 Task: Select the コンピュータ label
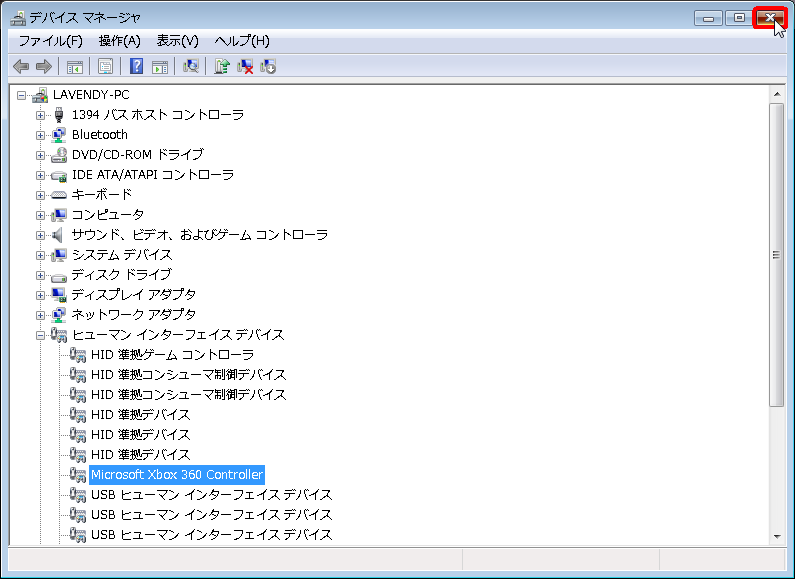pyautogui.click(x=107, y=215)
